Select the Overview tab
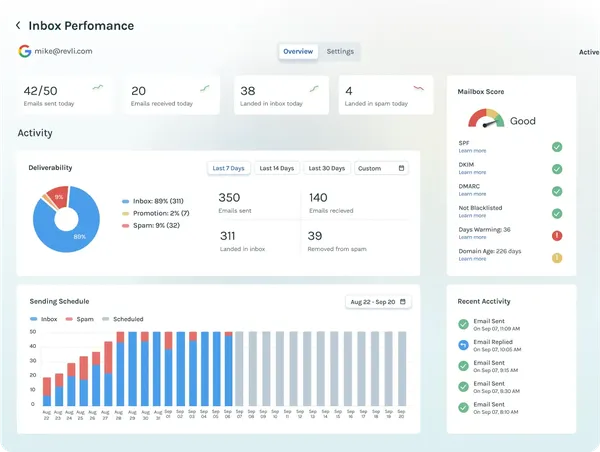 (x=298, y=51)
